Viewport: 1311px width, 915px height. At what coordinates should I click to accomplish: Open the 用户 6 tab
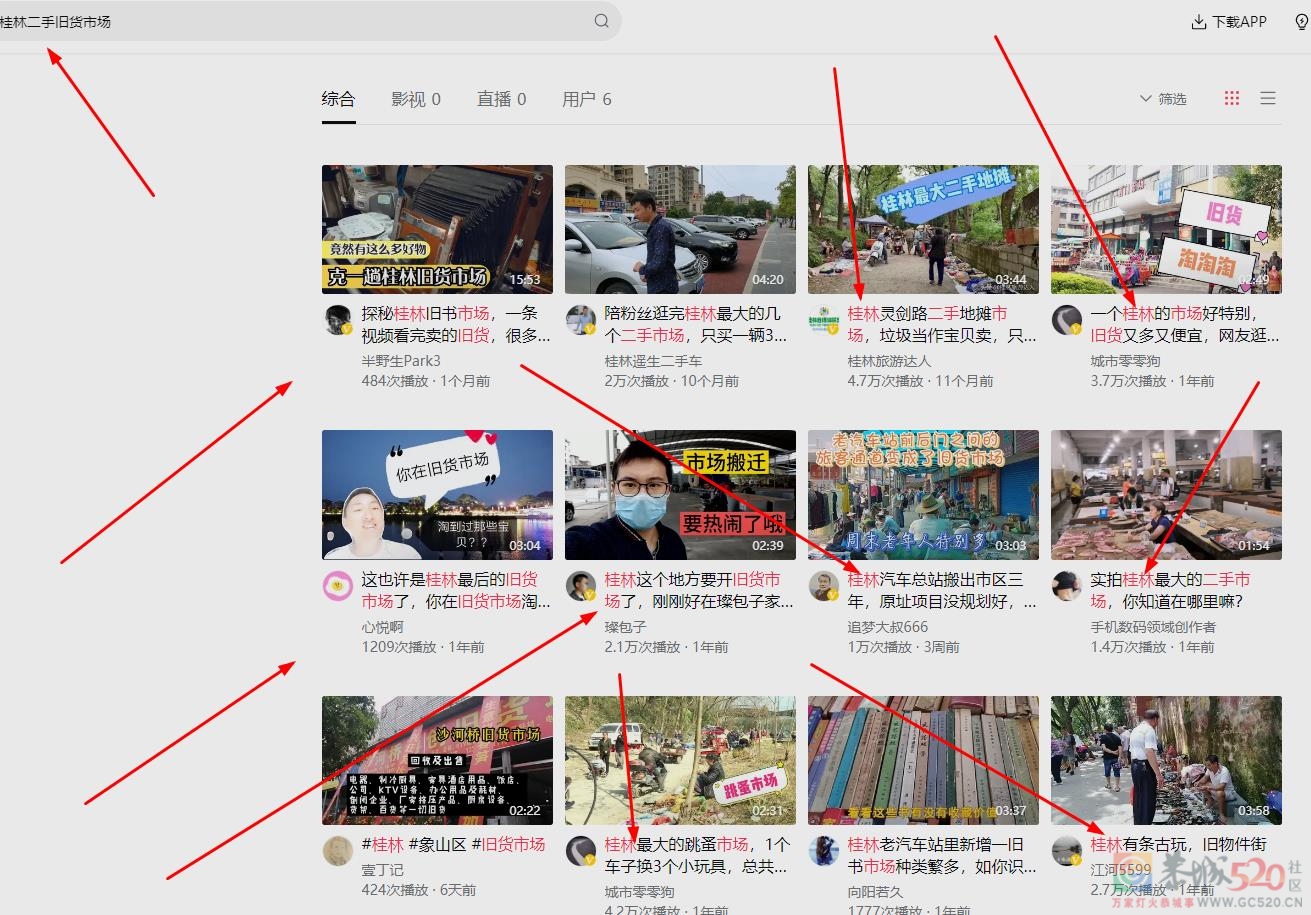pos(587,98)
